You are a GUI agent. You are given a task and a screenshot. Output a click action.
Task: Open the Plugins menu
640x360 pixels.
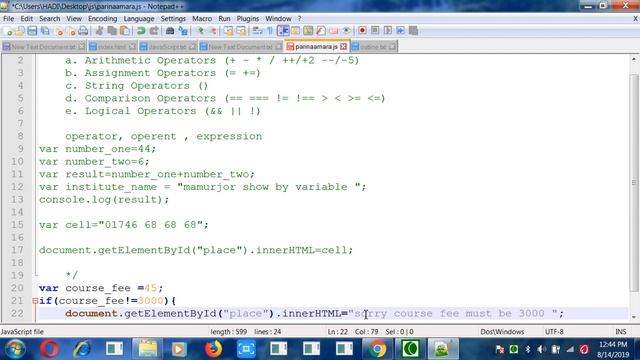coord(248,19)
